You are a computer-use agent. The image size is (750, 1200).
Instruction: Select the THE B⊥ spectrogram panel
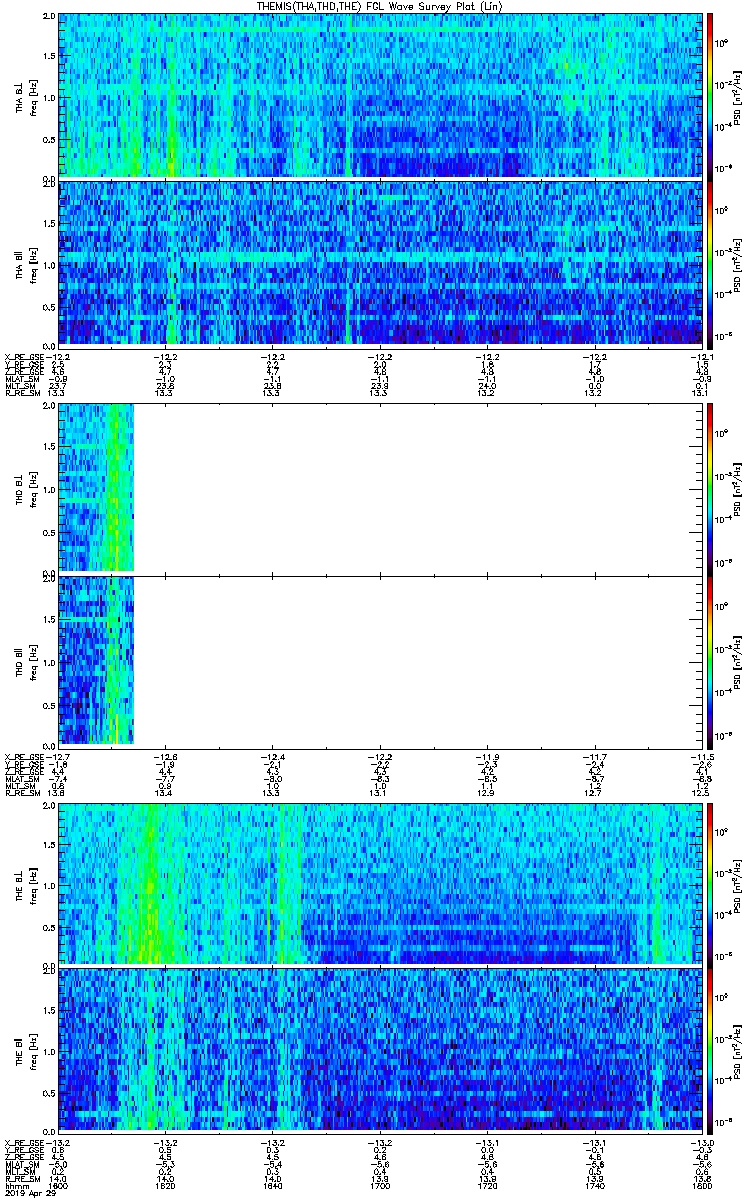[379, 884]
